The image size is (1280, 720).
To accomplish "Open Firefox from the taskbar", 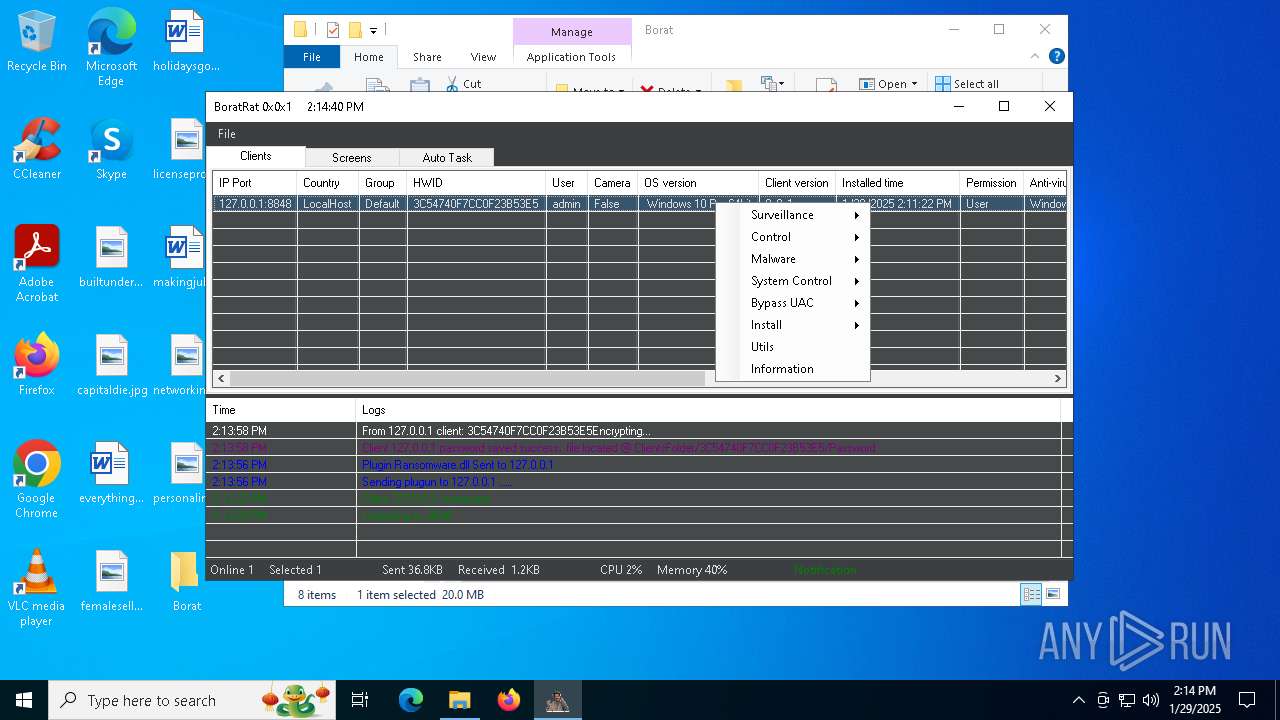I will [x=508, y=700].
